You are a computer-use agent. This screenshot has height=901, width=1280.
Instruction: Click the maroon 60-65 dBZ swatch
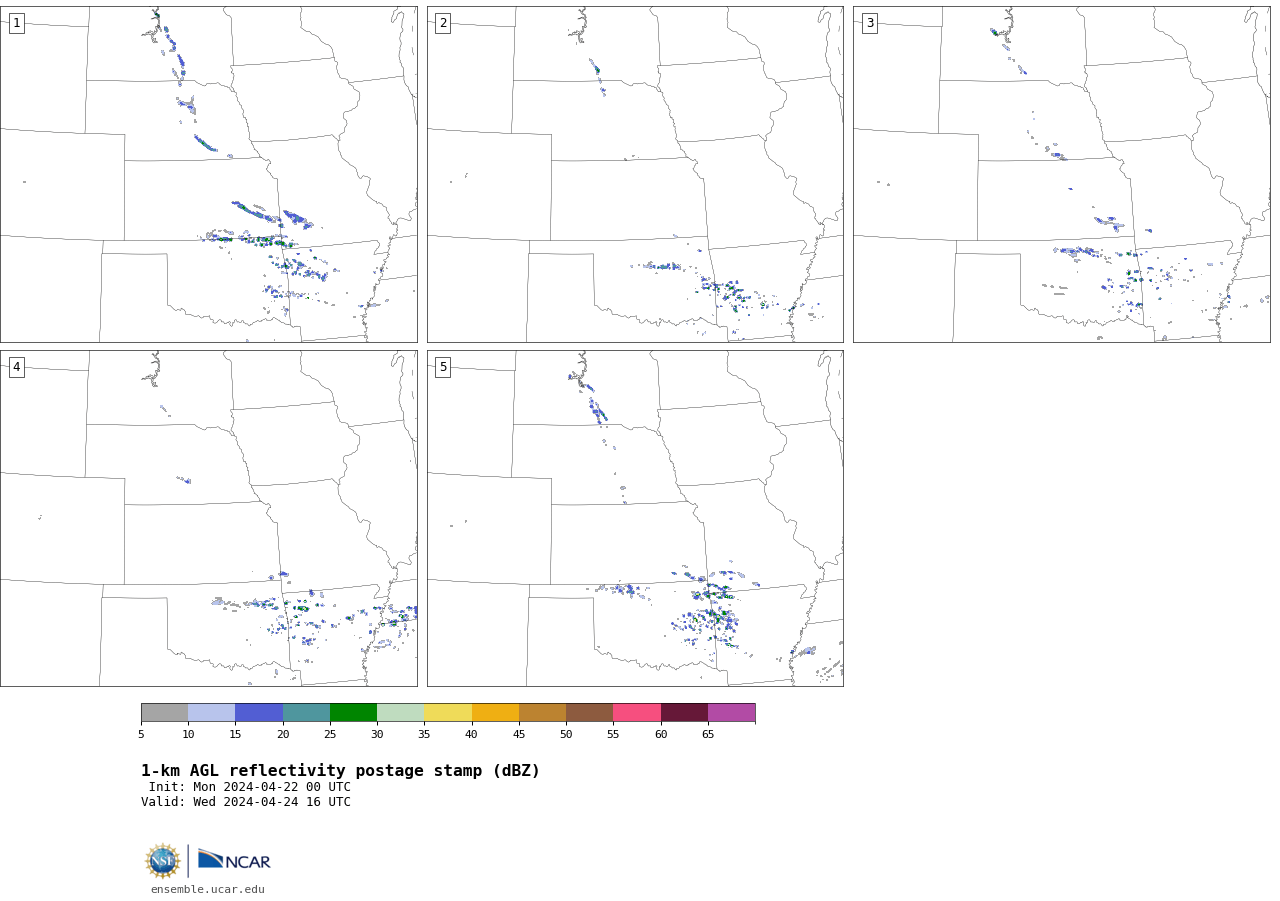click(684, 713)
